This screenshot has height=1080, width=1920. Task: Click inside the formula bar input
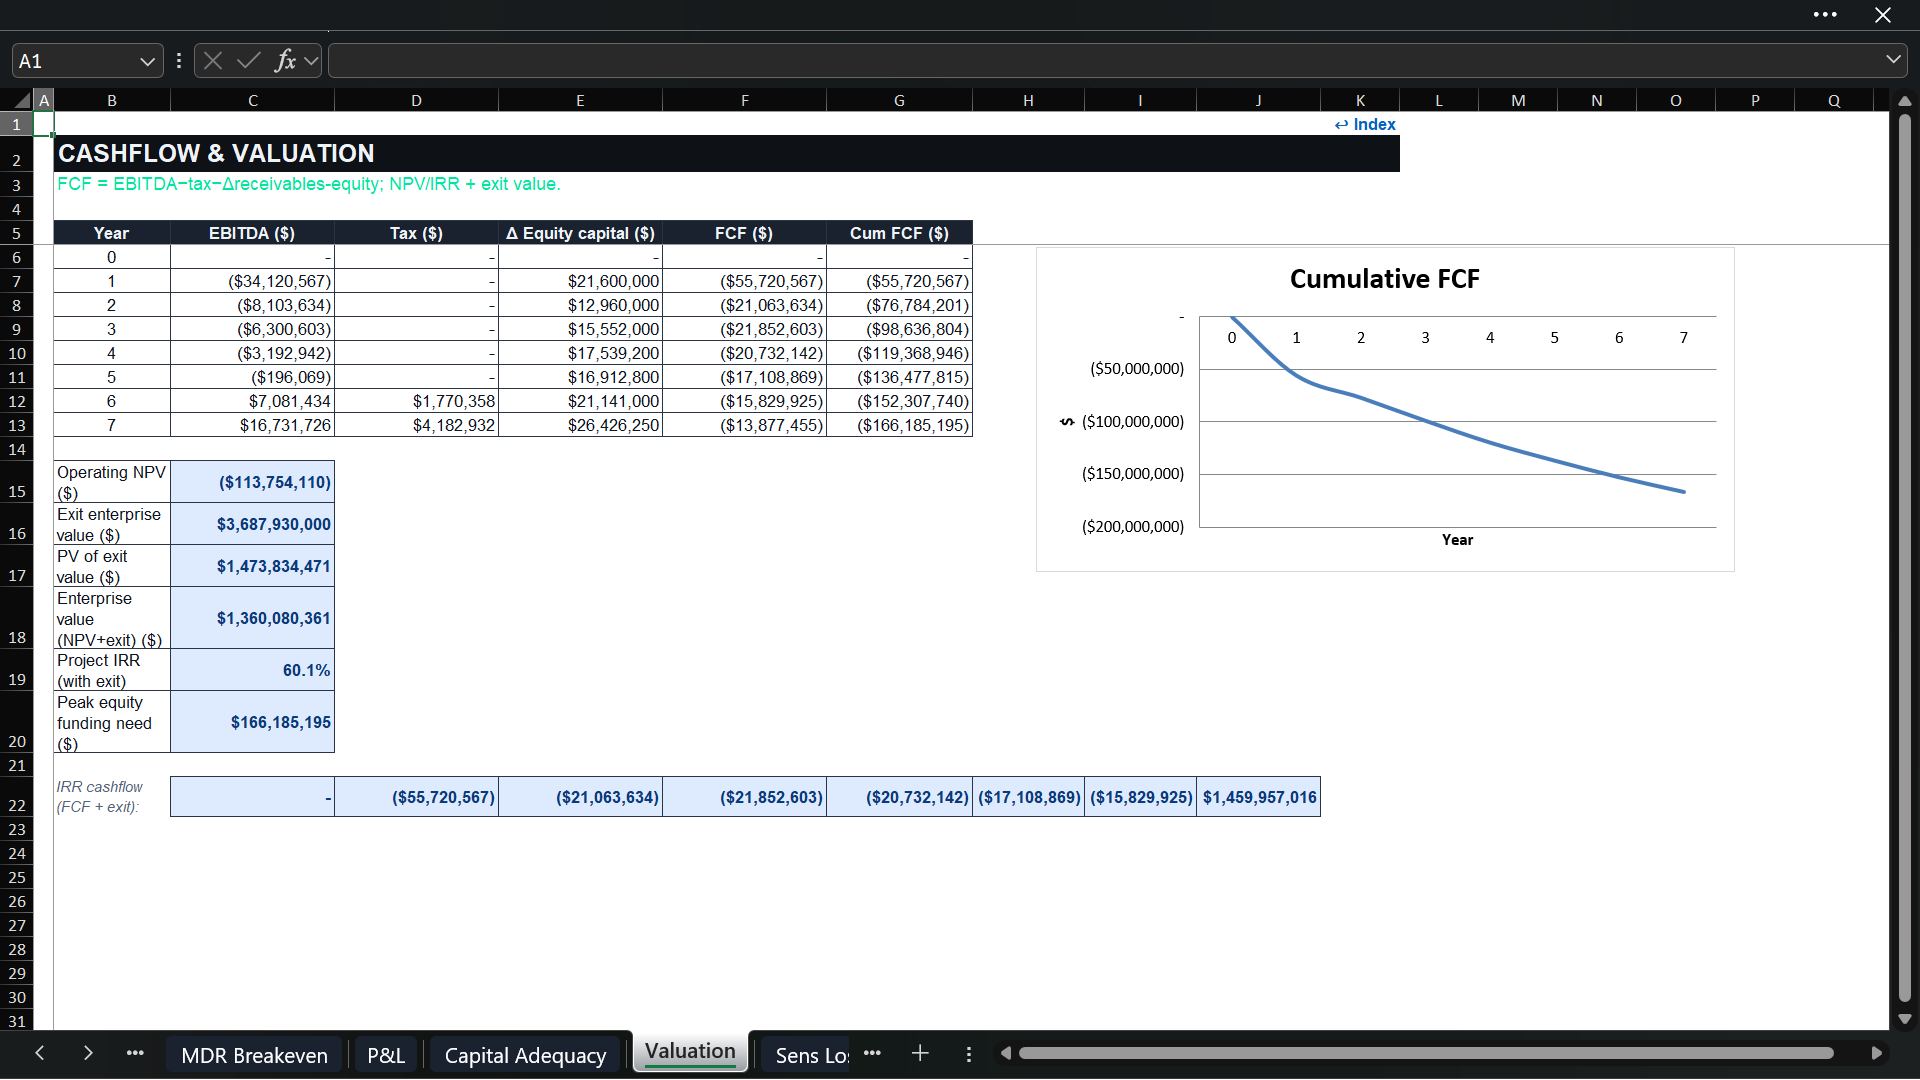(1100, 61)
